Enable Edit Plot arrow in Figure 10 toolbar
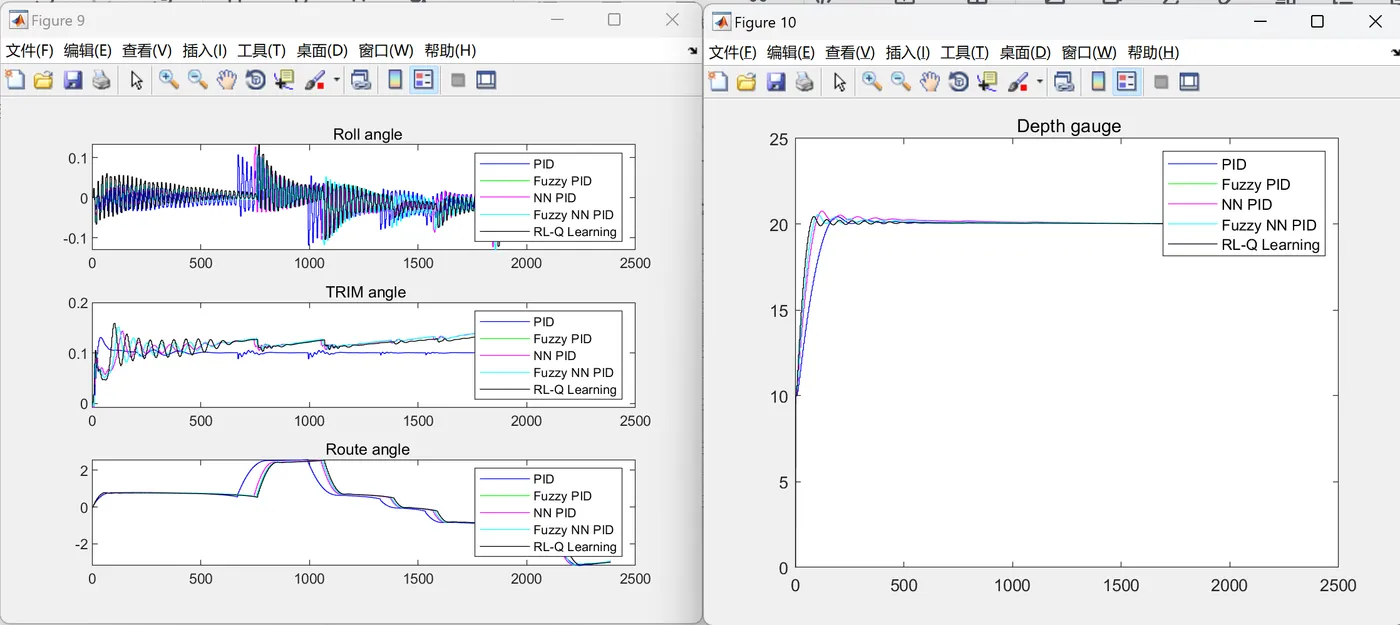1400x625 pixels. [x=840, y=82]
